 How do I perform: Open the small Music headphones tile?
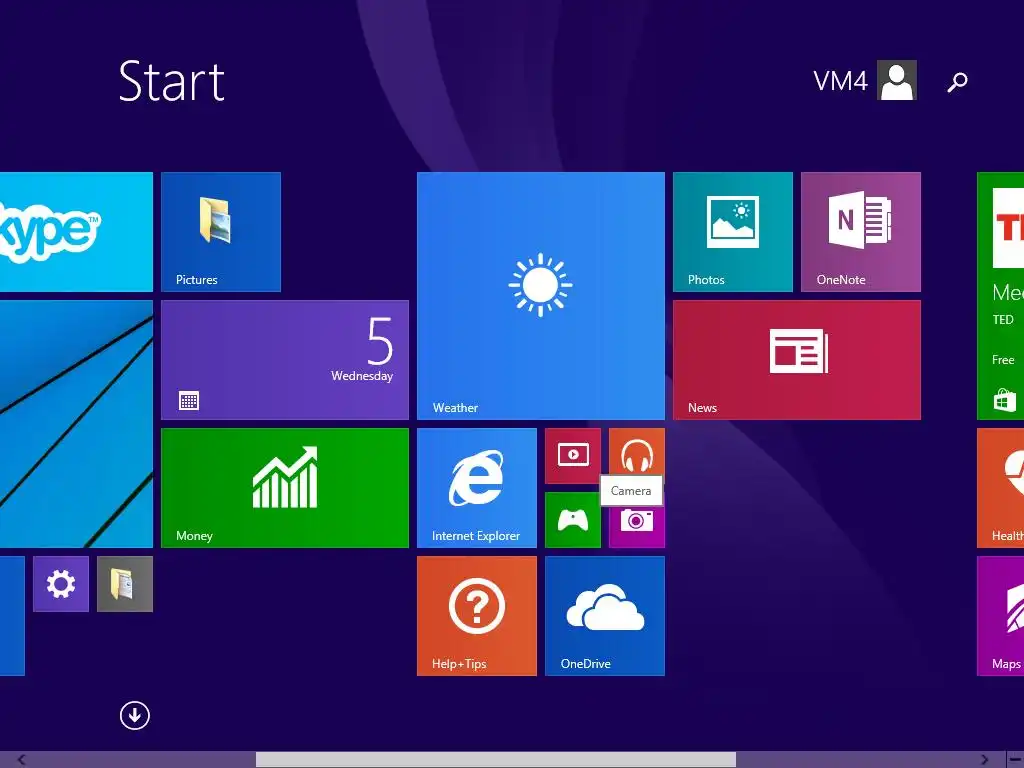637,452
